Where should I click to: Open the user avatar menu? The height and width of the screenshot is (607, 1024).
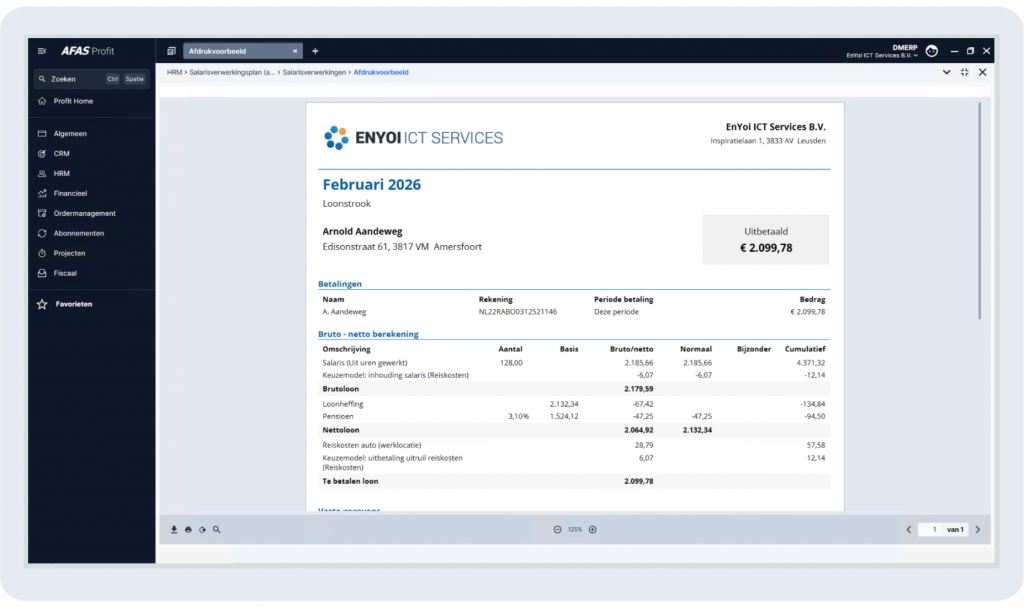click(x=932, y=51)
